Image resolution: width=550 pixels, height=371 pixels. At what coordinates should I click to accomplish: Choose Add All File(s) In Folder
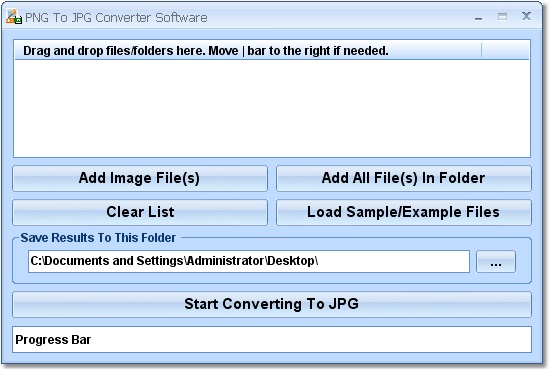404,178
